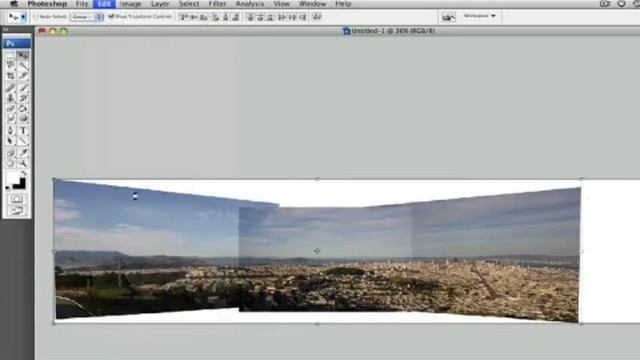Click the Ps logo atop toolbox
Image resolution: width=640 pixels, height=360 pixels.
[16, 43]
